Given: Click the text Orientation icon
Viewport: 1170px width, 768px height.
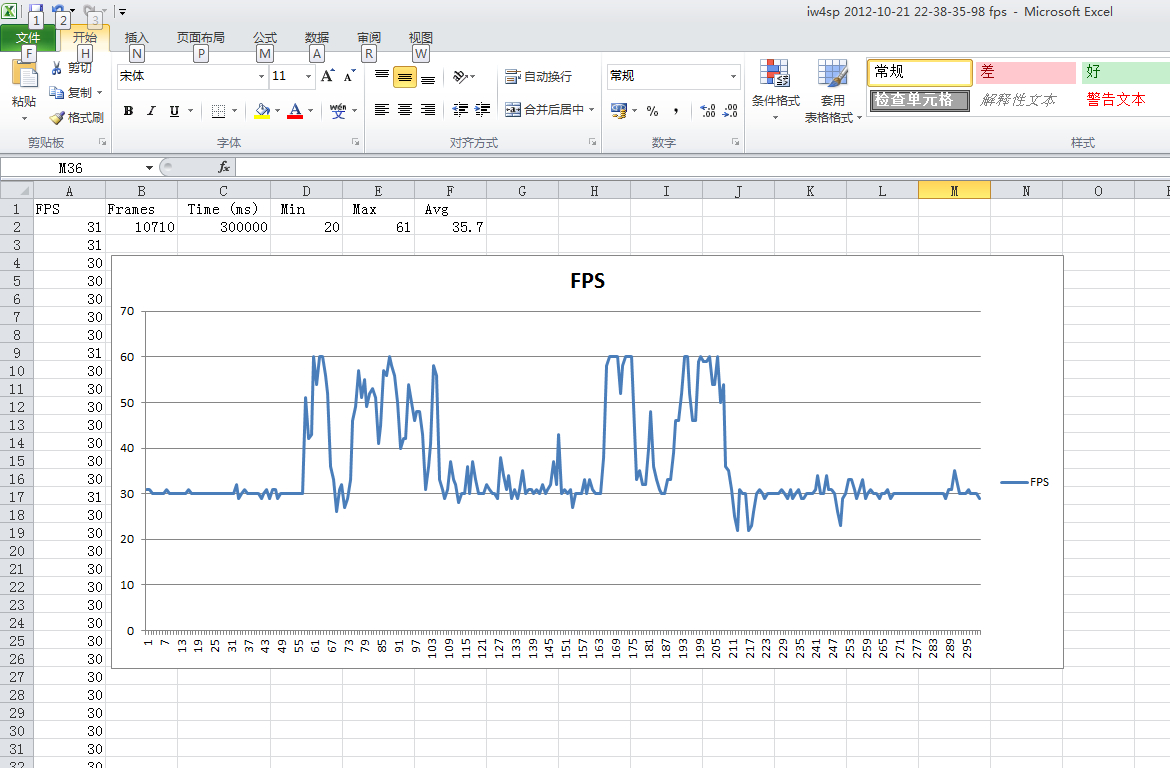Looking at the screenshot, I should click(460, 76).
